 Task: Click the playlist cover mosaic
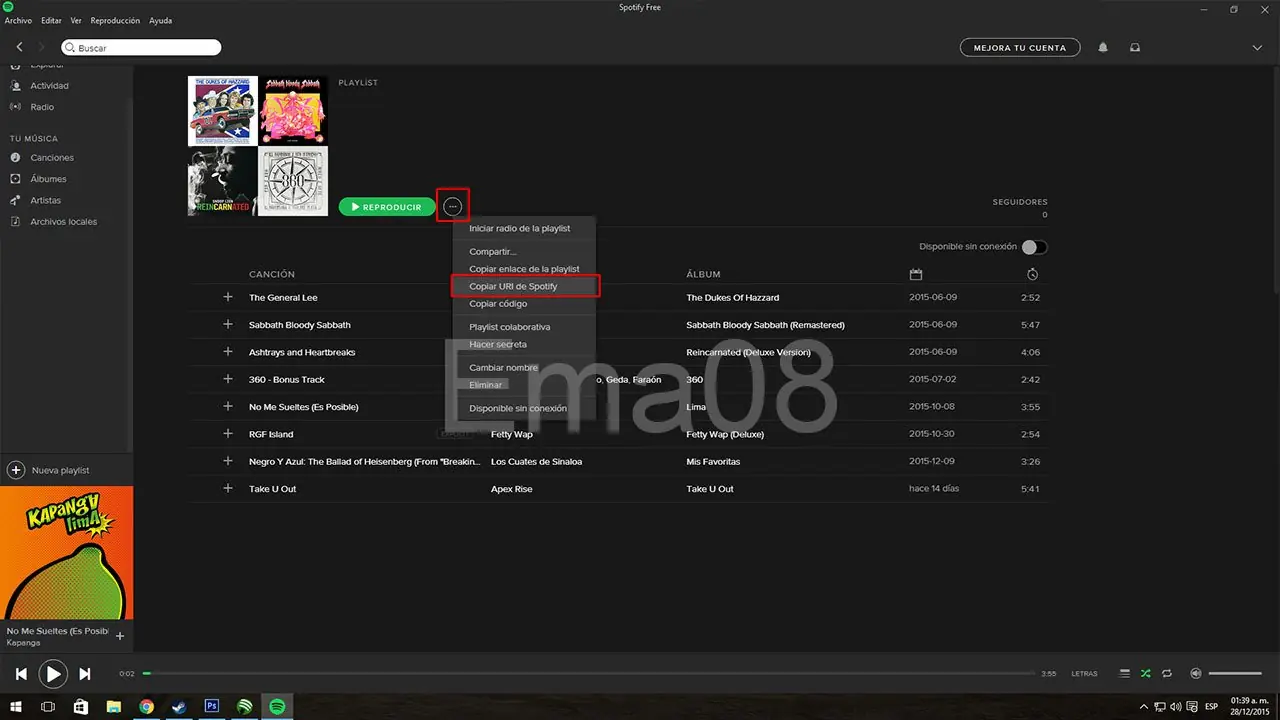click(258, 146)
